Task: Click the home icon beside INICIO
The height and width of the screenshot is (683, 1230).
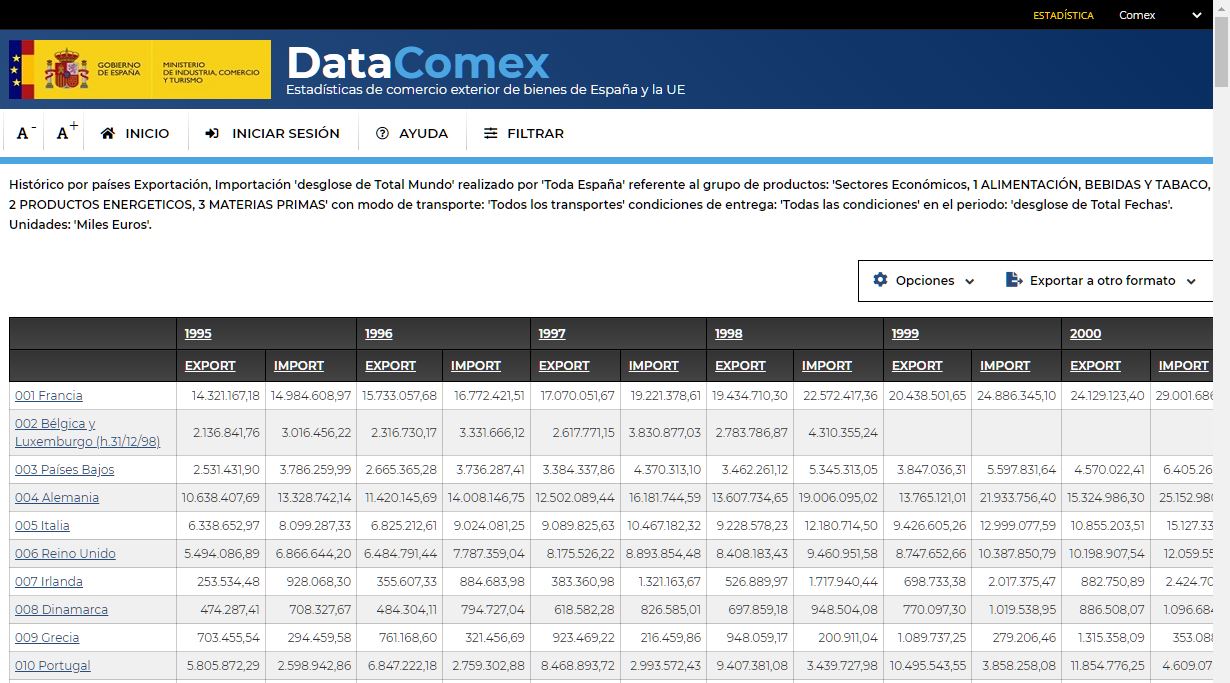Action: [x=108, y=133]
